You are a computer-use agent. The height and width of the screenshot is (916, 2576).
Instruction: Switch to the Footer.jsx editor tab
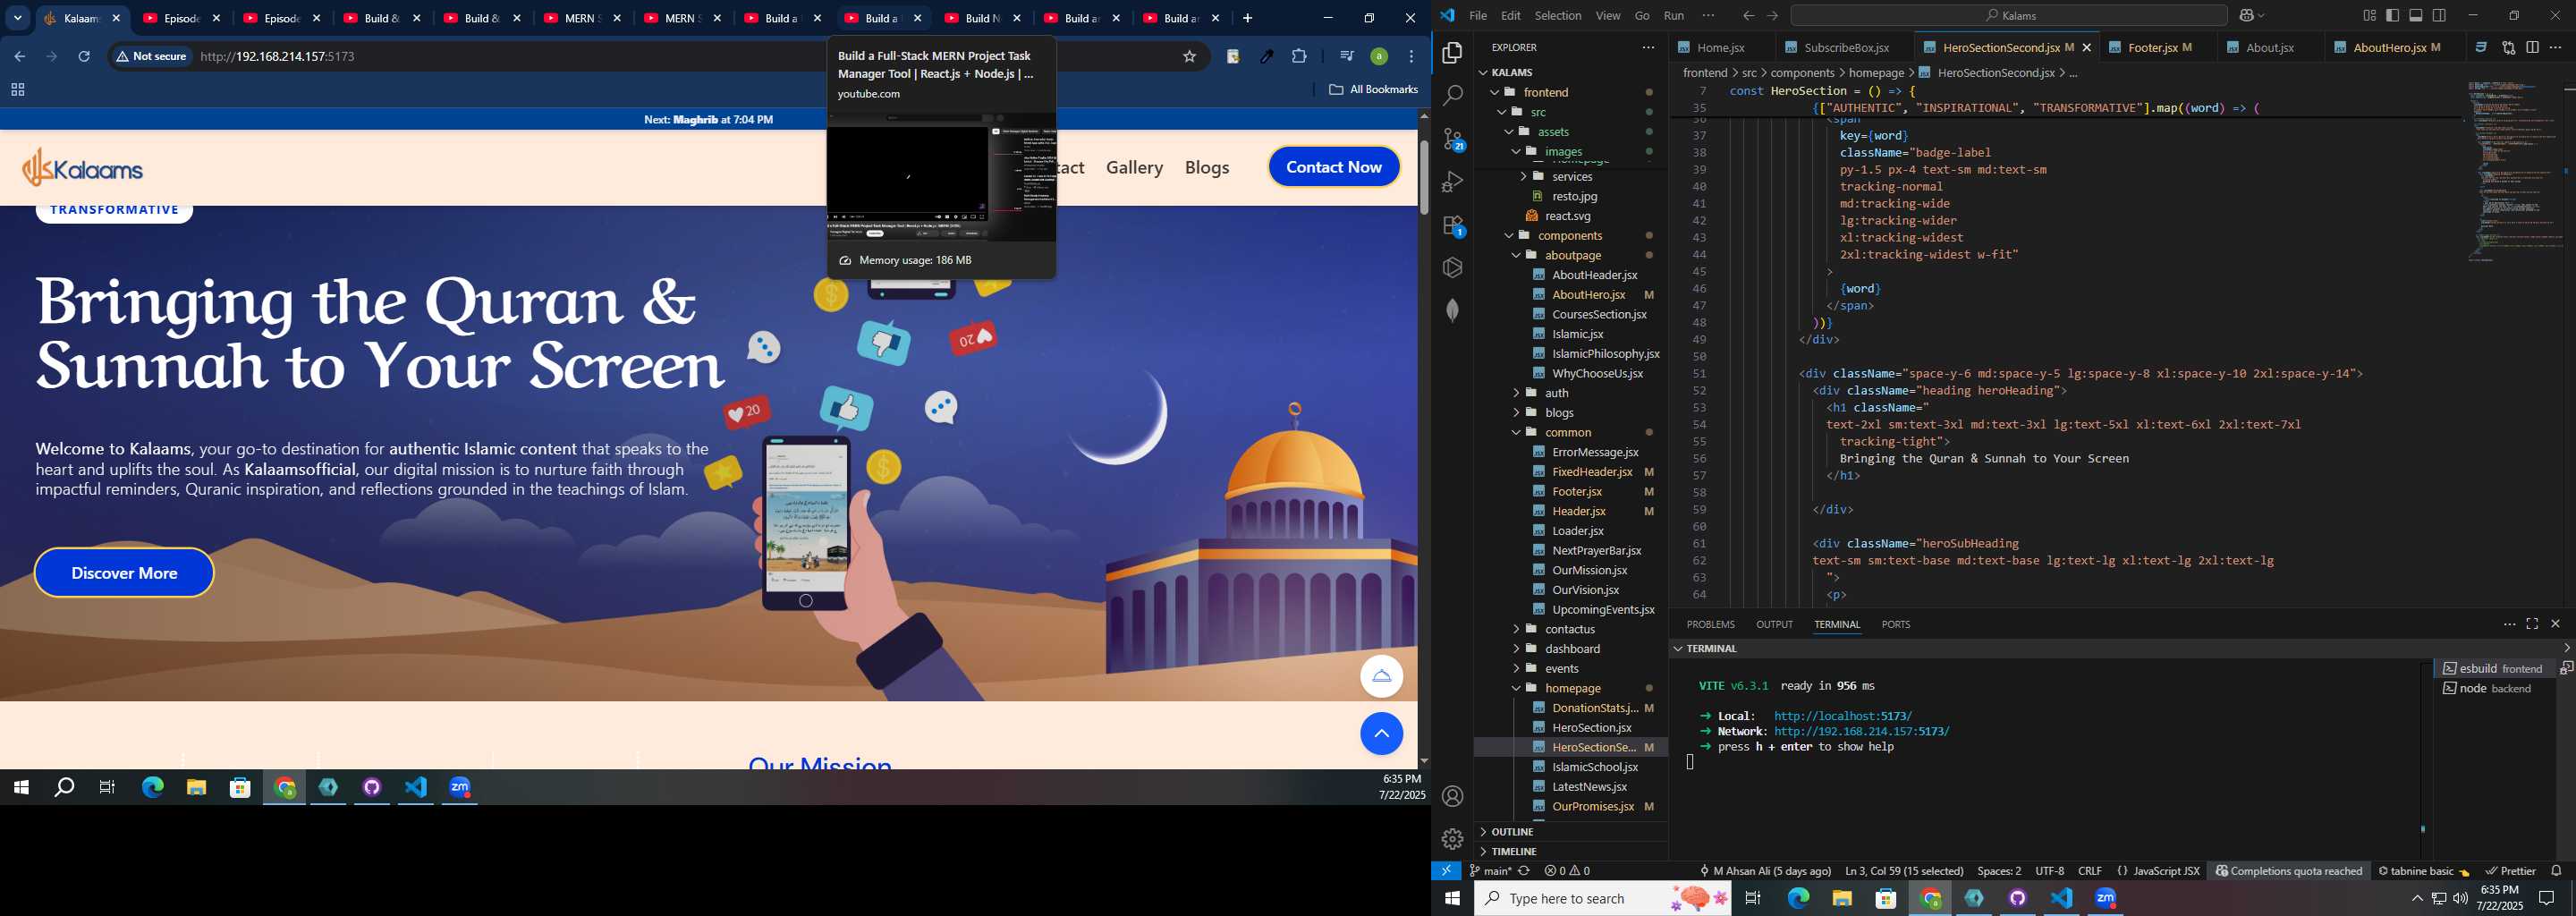(x=2159, y=47)
